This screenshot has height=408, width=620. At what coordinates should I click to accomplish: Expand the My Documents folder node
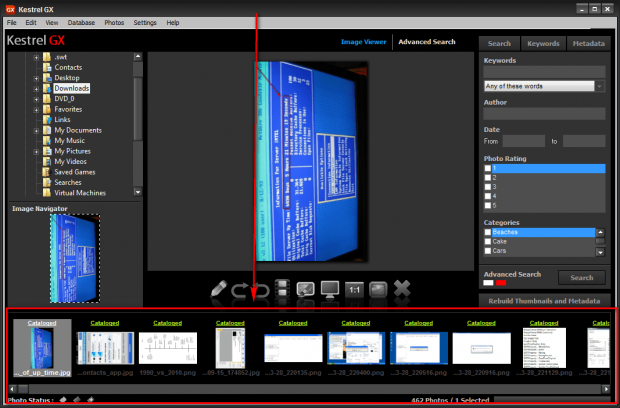point(36,130)
